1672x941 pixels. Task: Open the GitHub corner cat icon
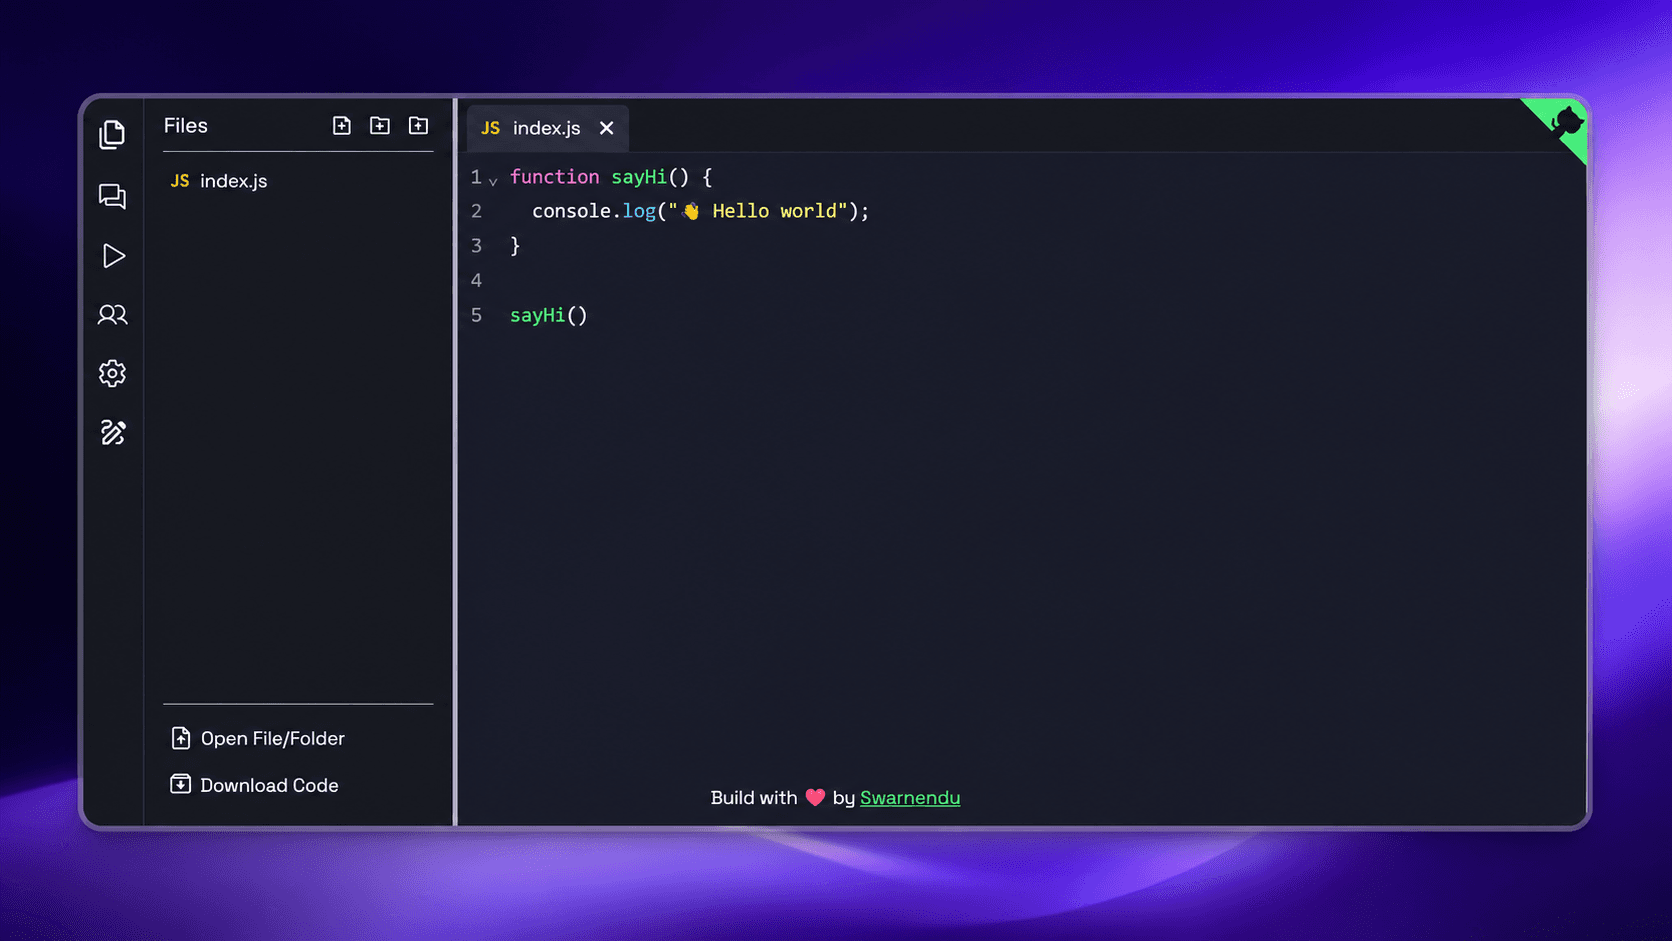click(x=1564, y=124)
